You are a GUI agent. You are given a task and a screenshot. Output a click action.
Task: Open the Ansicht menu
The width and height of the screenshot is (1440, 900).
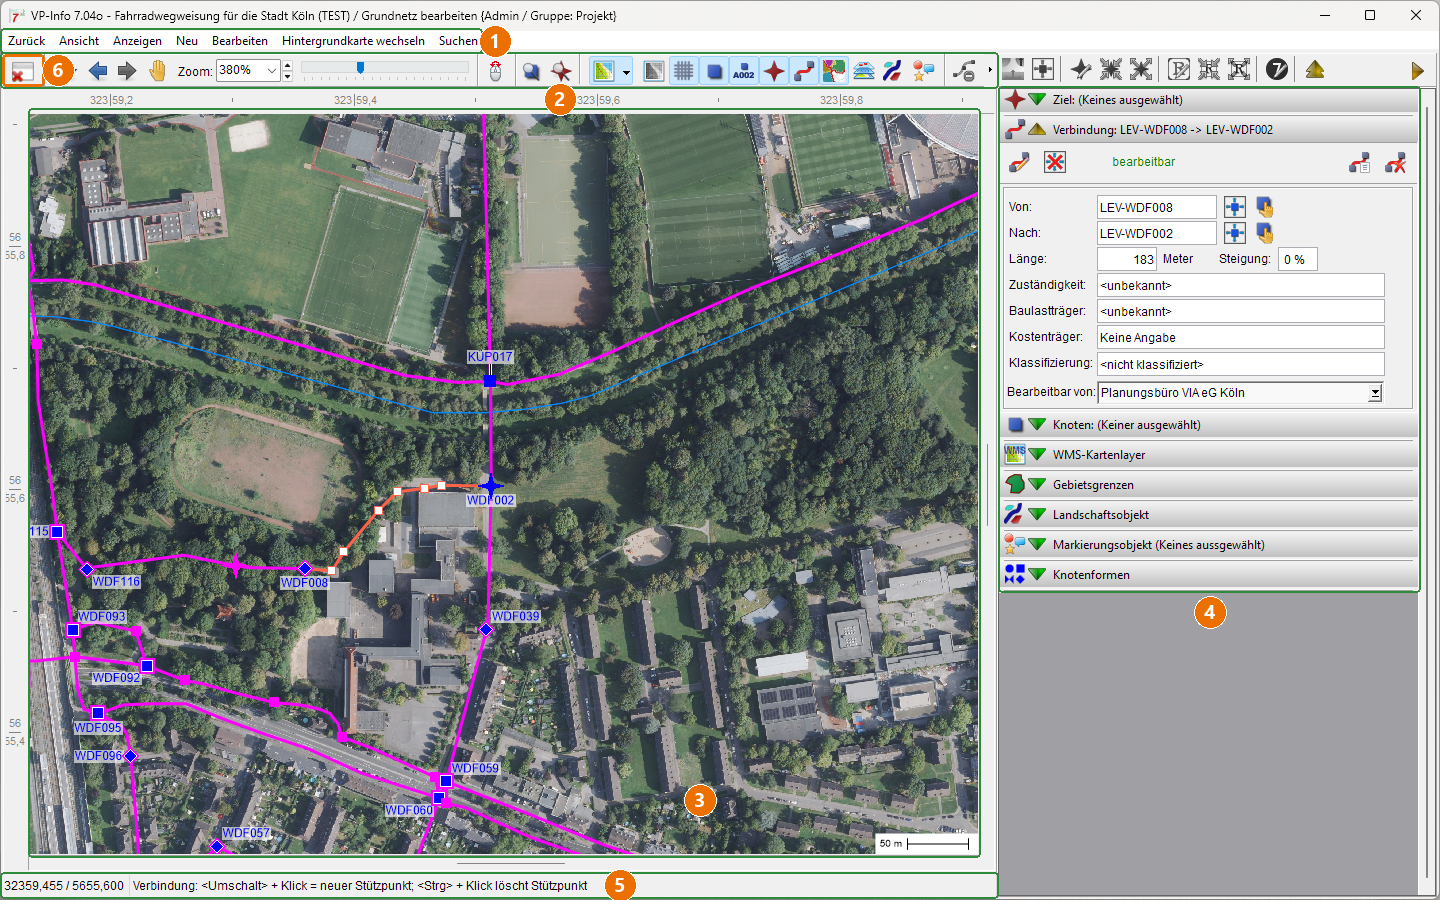[79, 41]
